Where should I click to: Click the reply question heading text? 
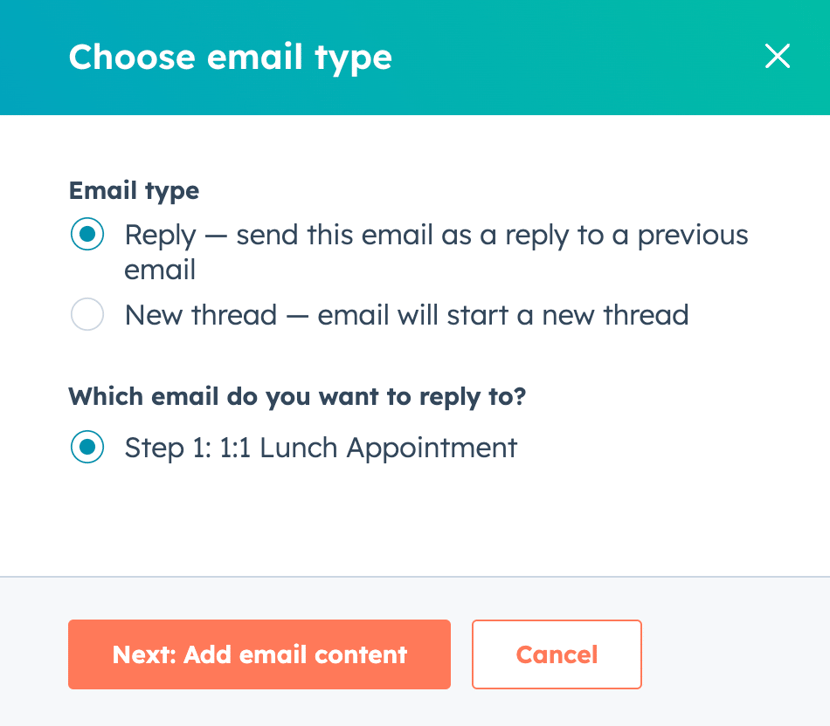pyautogui.click(x=295, y=396)
